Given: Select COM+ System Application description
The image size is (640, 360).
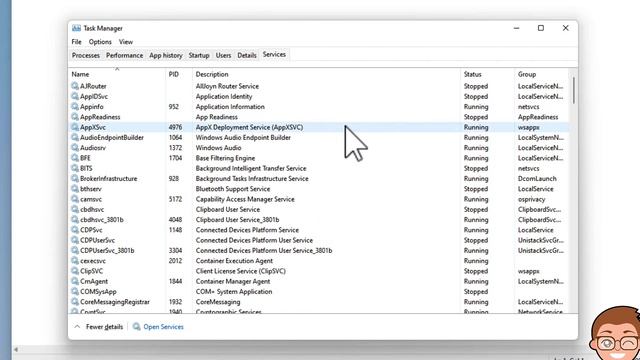Looking at the screenshot, I should (x=234, y=291).
